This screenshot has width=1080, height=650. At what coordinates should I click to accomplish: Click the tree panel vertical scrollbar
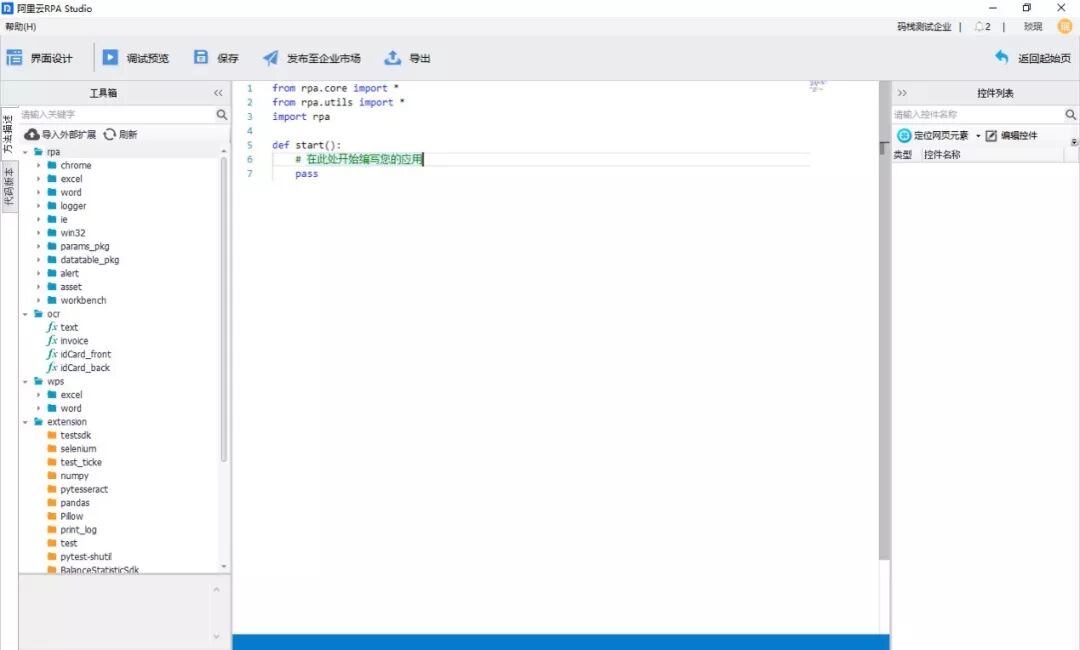(x=224, y=310)
